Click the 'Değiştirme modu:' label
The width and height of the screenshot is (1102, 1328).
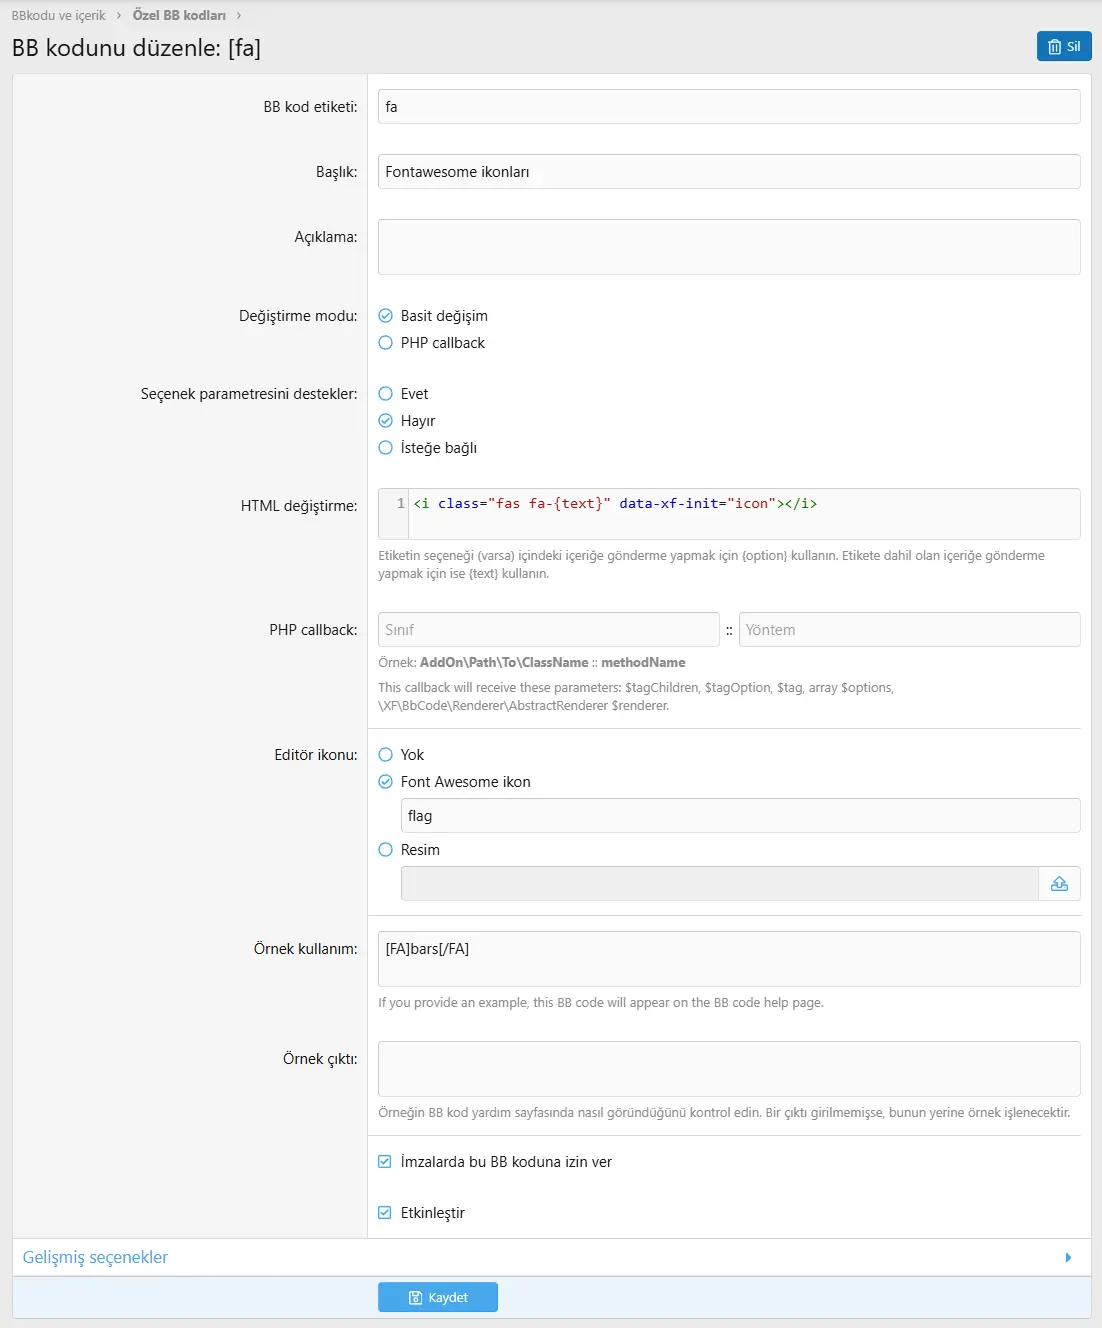click(298, 316)
